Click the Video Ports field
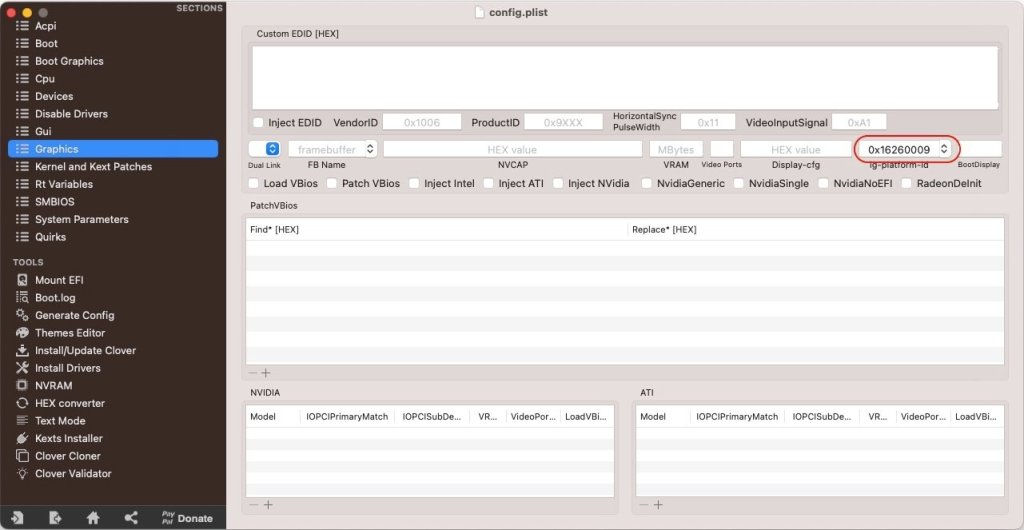The height and width of the screenshot is (530, 1024). pyautogui.click(x=722, y=149)
